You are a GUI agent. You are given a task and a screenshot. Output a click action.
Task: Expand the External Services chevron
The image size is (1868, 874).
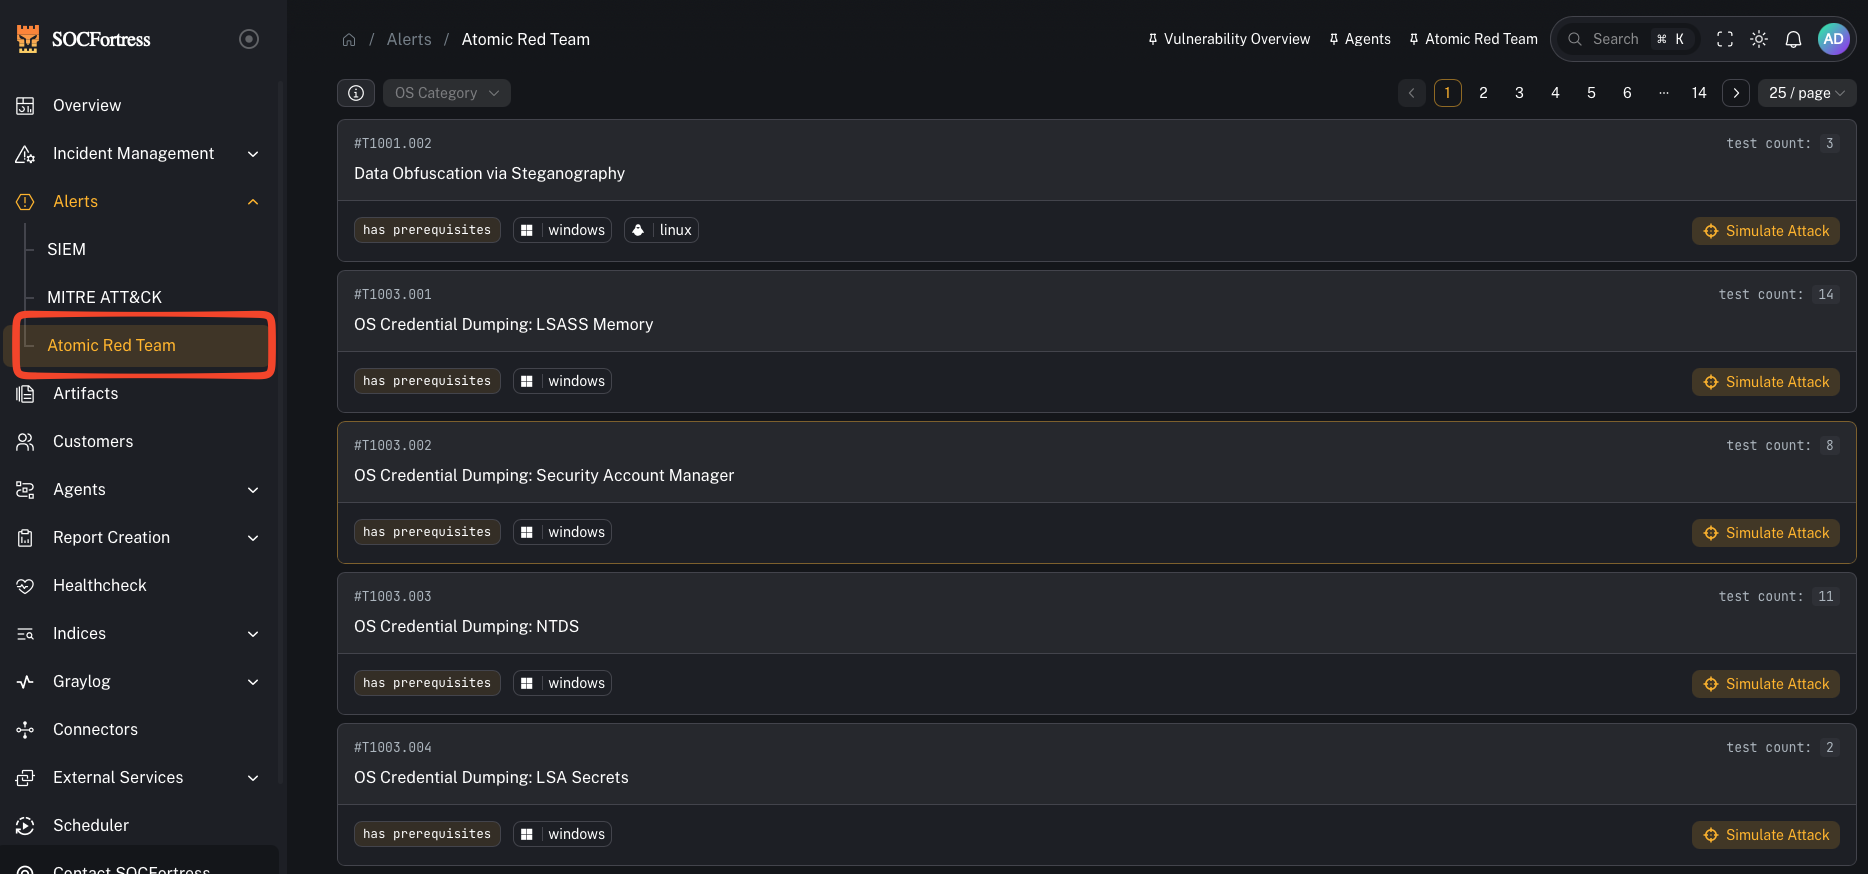(x=253, y=778)
